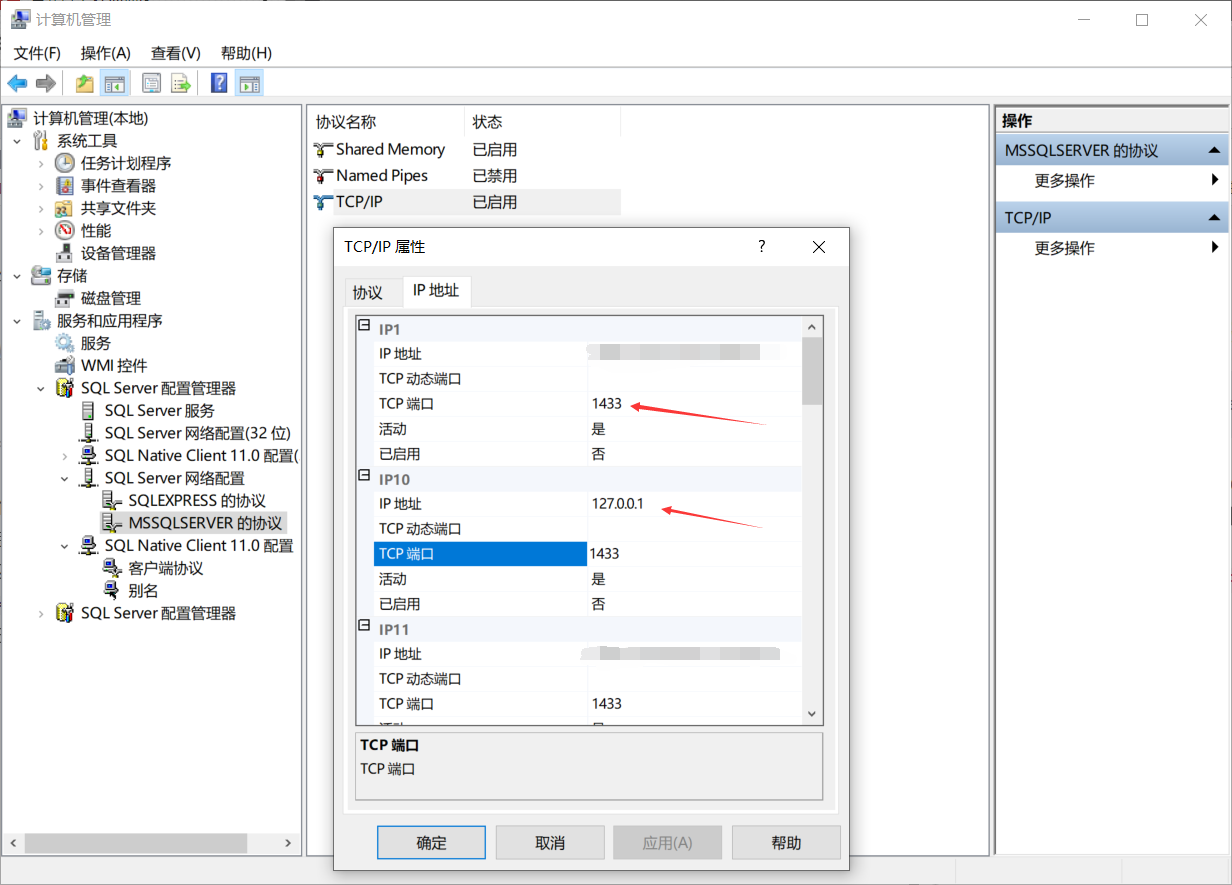Open Properties via the toolbar icon

tap(150, 83)
